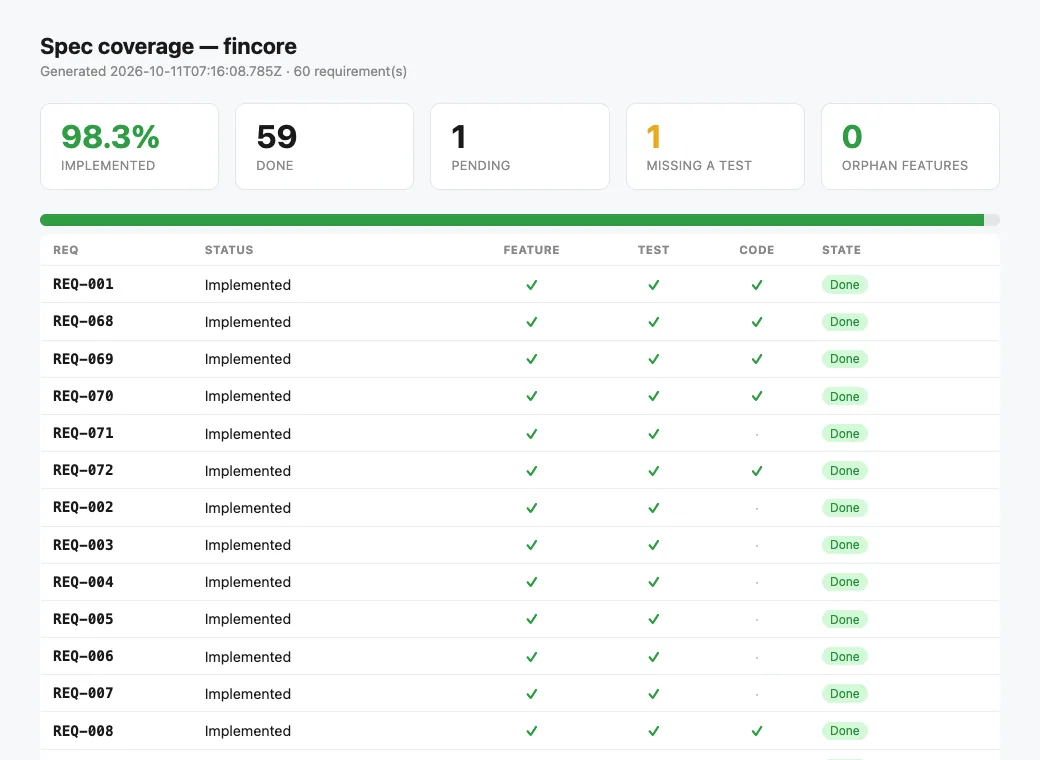This screenshot has width=1040, height=760.
Task: Click the Feature checkmark in the REQ-008 row
Action: [531, 731]
